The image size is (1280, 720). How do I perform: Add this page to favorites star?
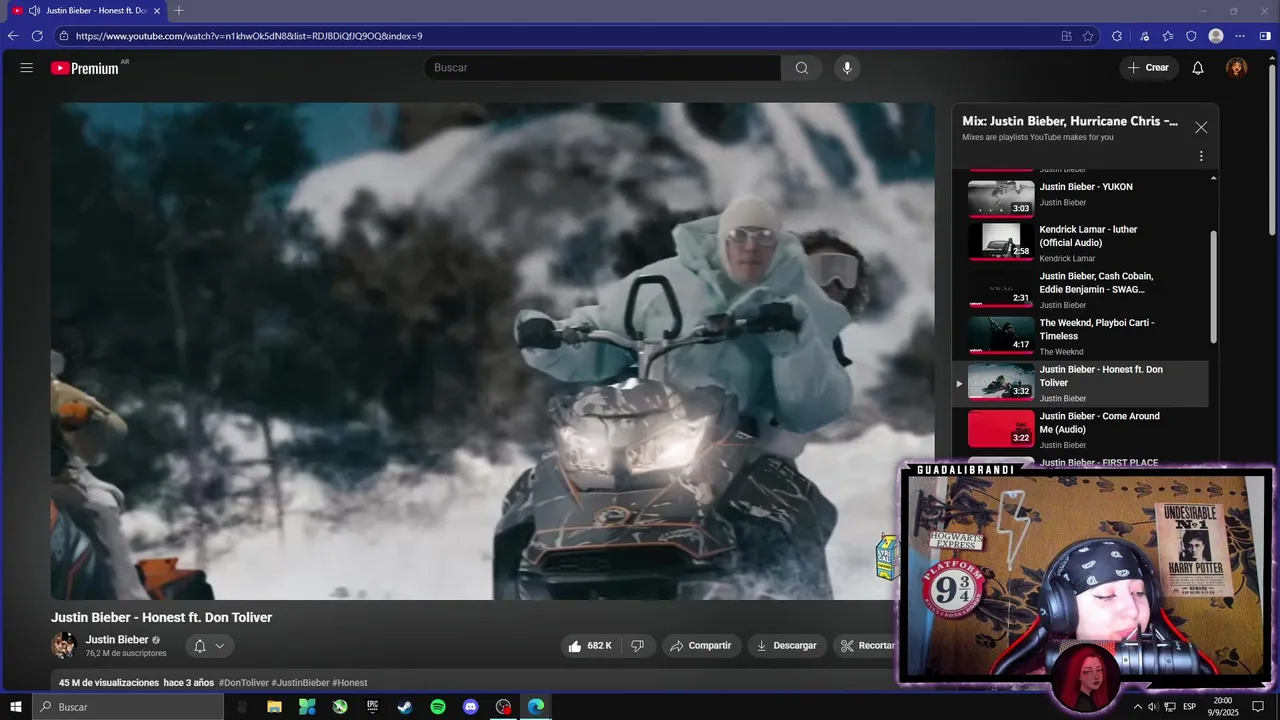click(x=1088, y=36)
